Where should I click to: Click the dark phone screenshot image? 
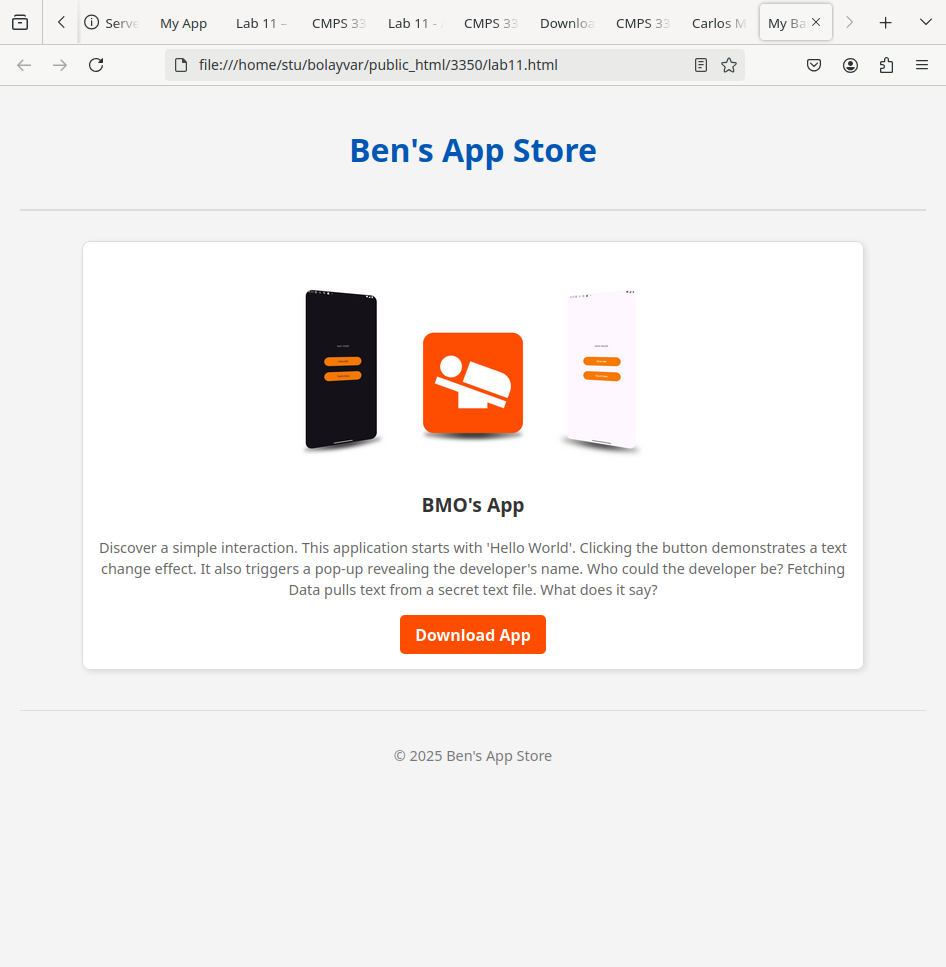tap(341, 370)
